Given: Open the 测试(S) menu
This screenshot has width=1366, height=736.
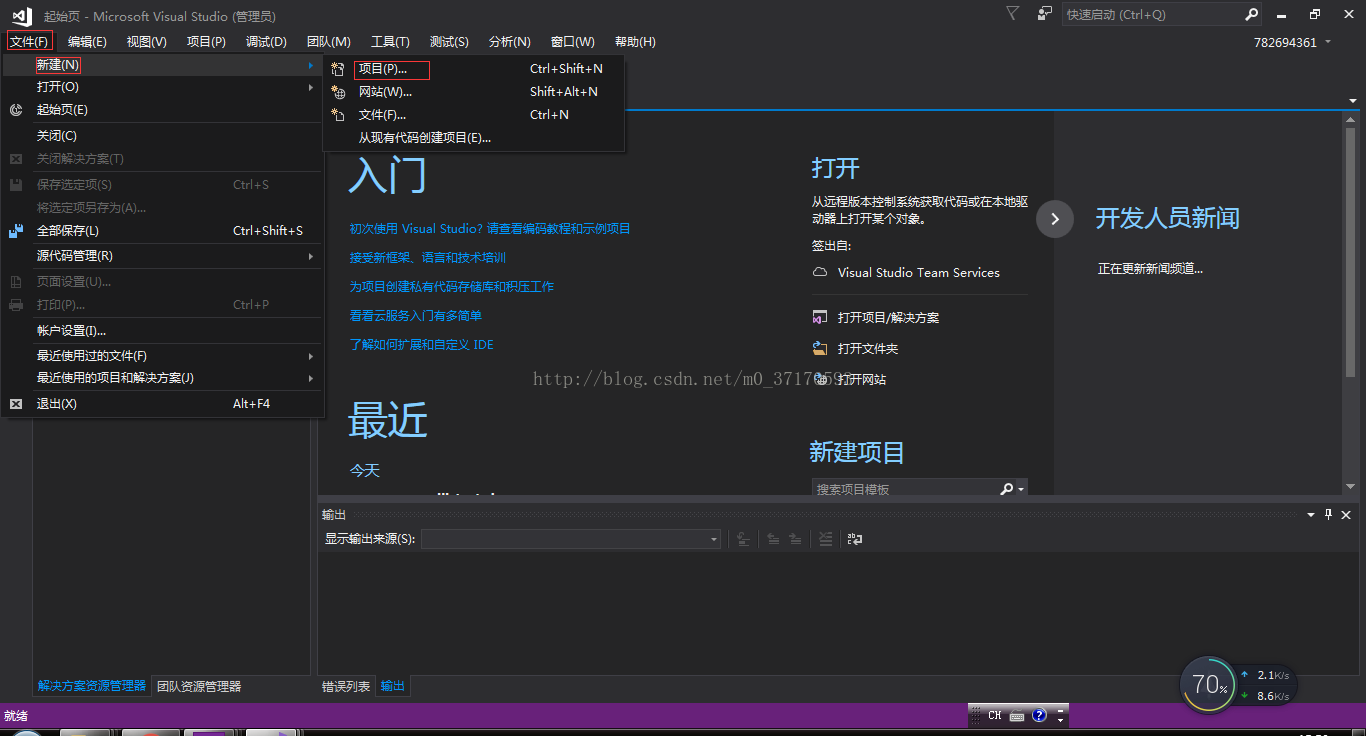Looking at the screenshot, I should tap(449, 42).
